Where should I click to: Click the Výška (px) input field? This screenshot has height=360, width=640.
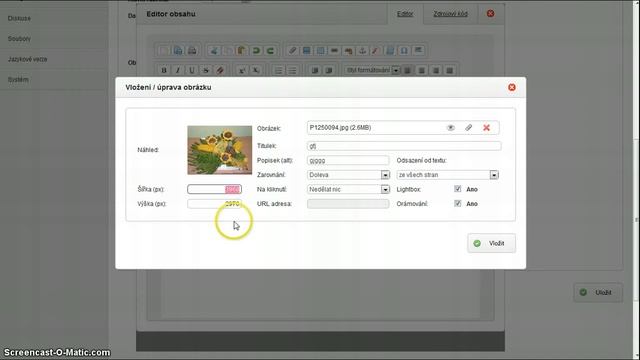click(214, 204)
